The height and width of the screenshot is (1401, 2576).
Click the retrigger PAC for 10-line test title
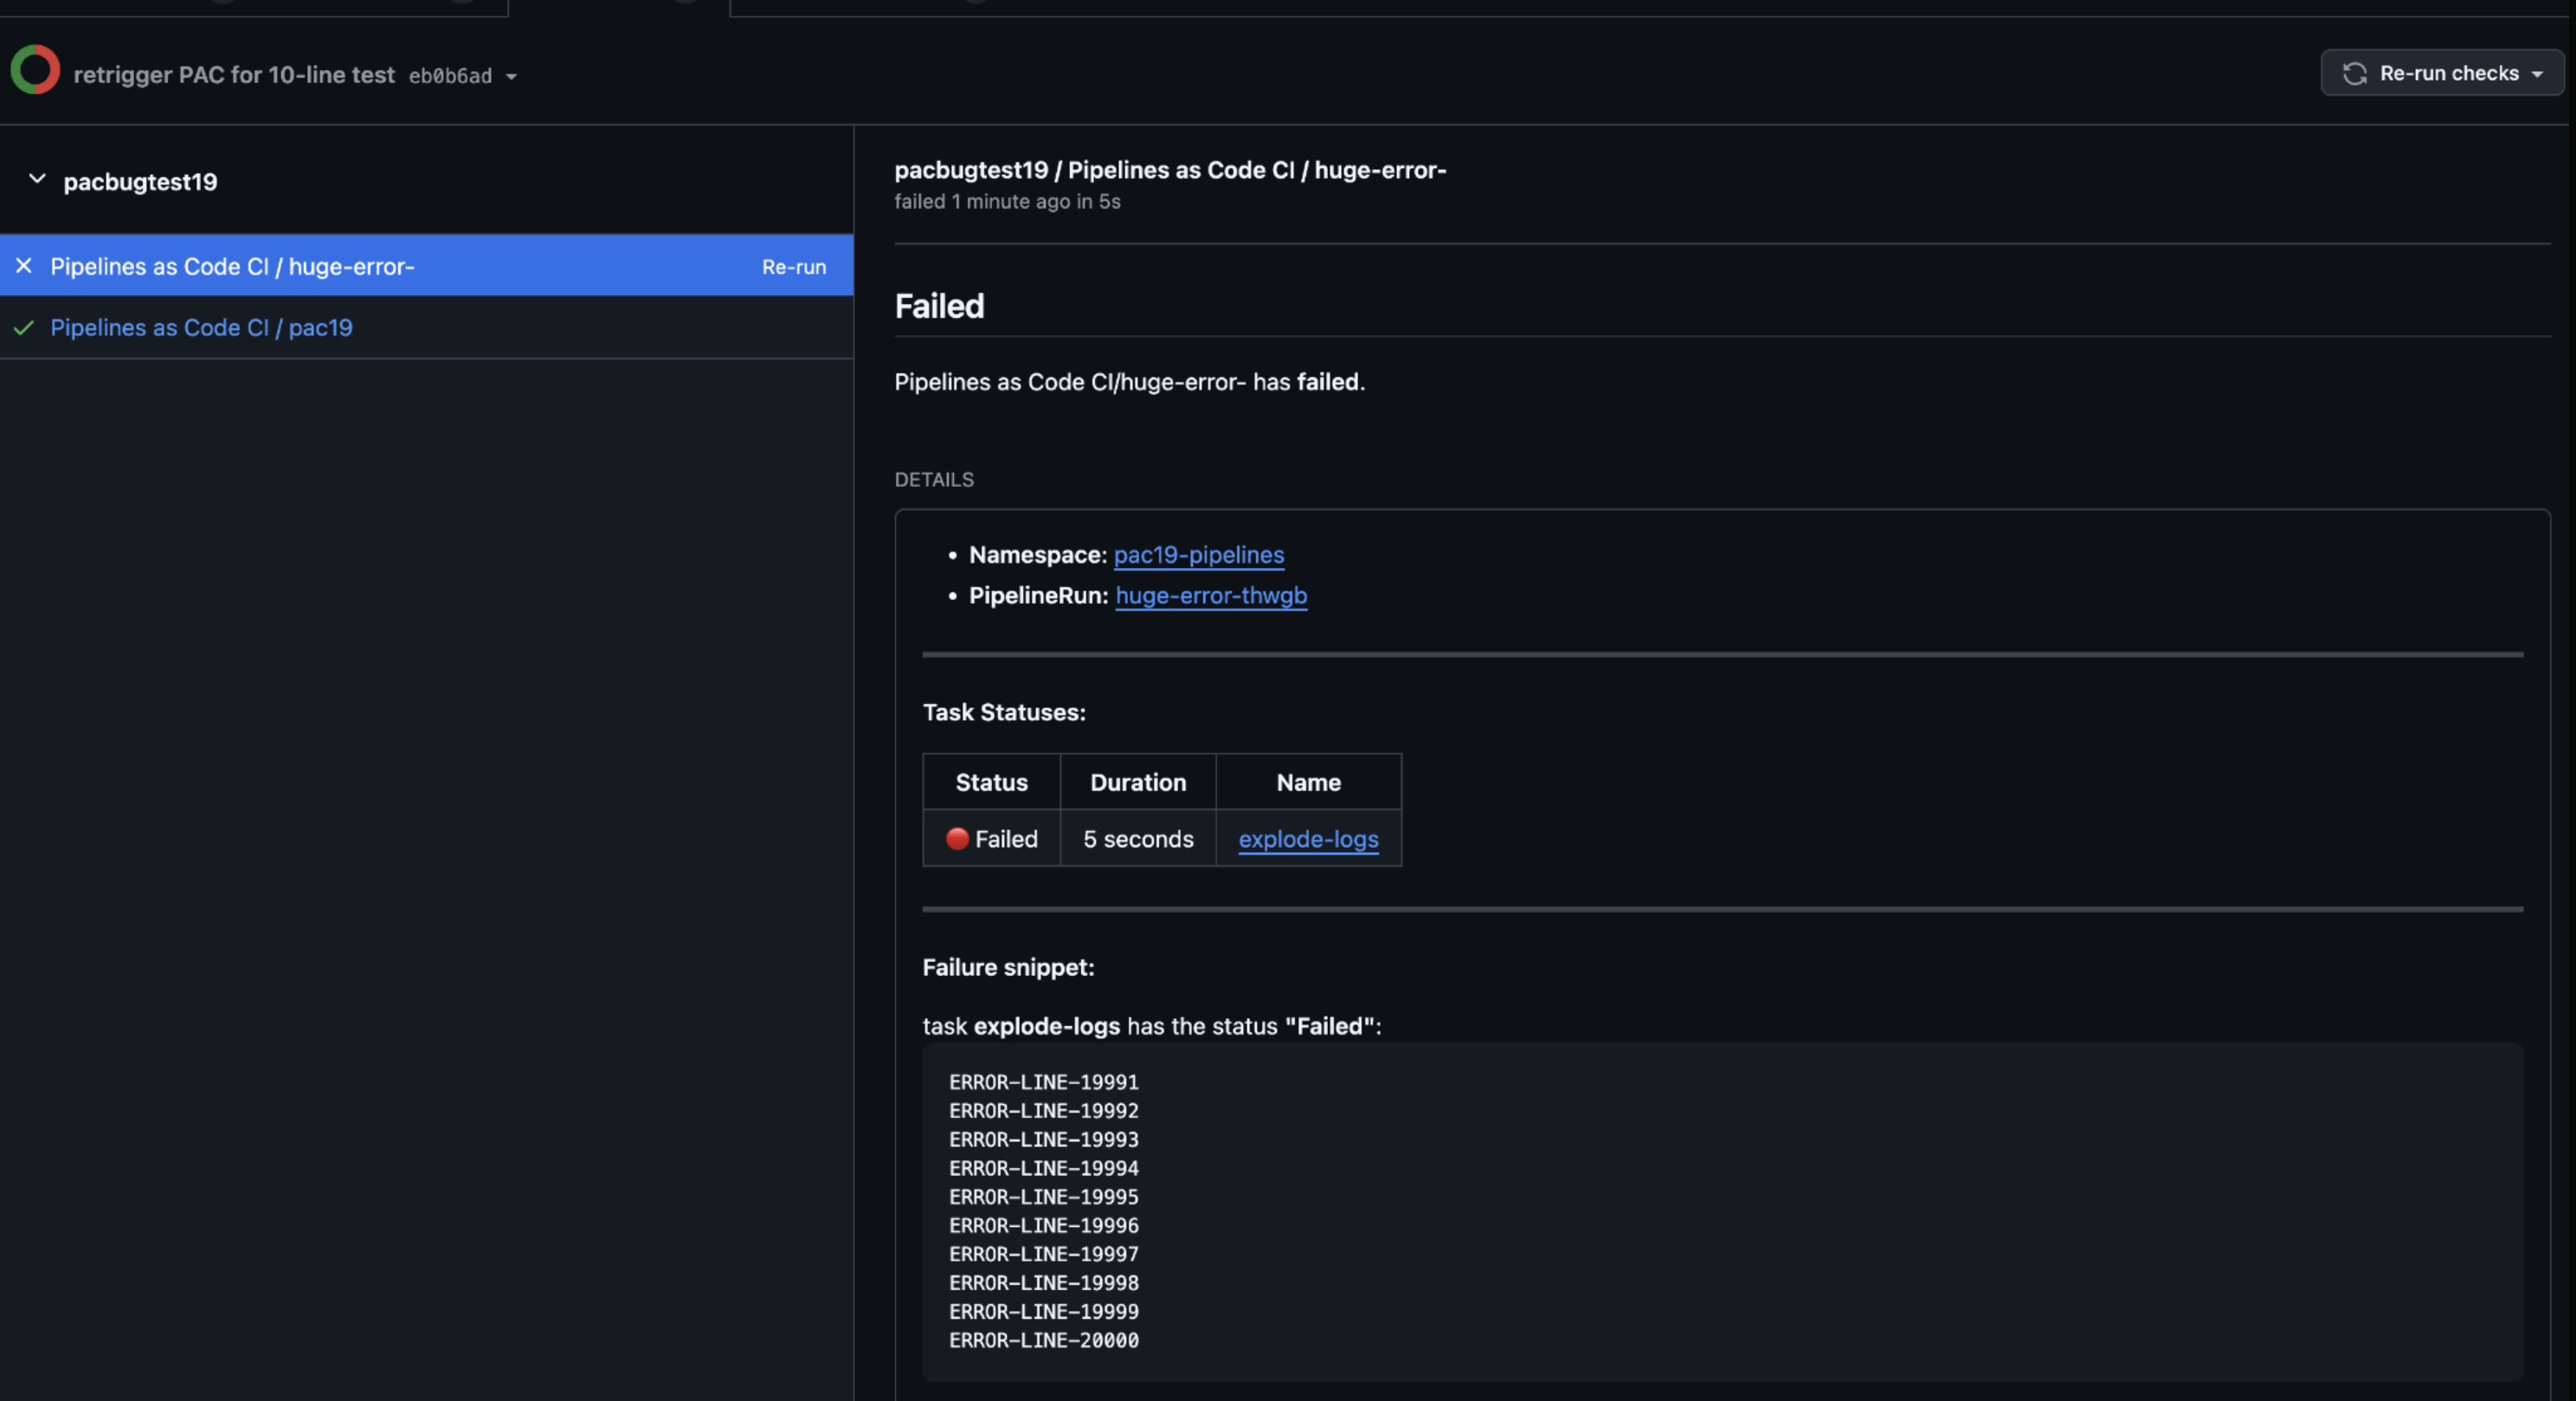tap(234, 75)
